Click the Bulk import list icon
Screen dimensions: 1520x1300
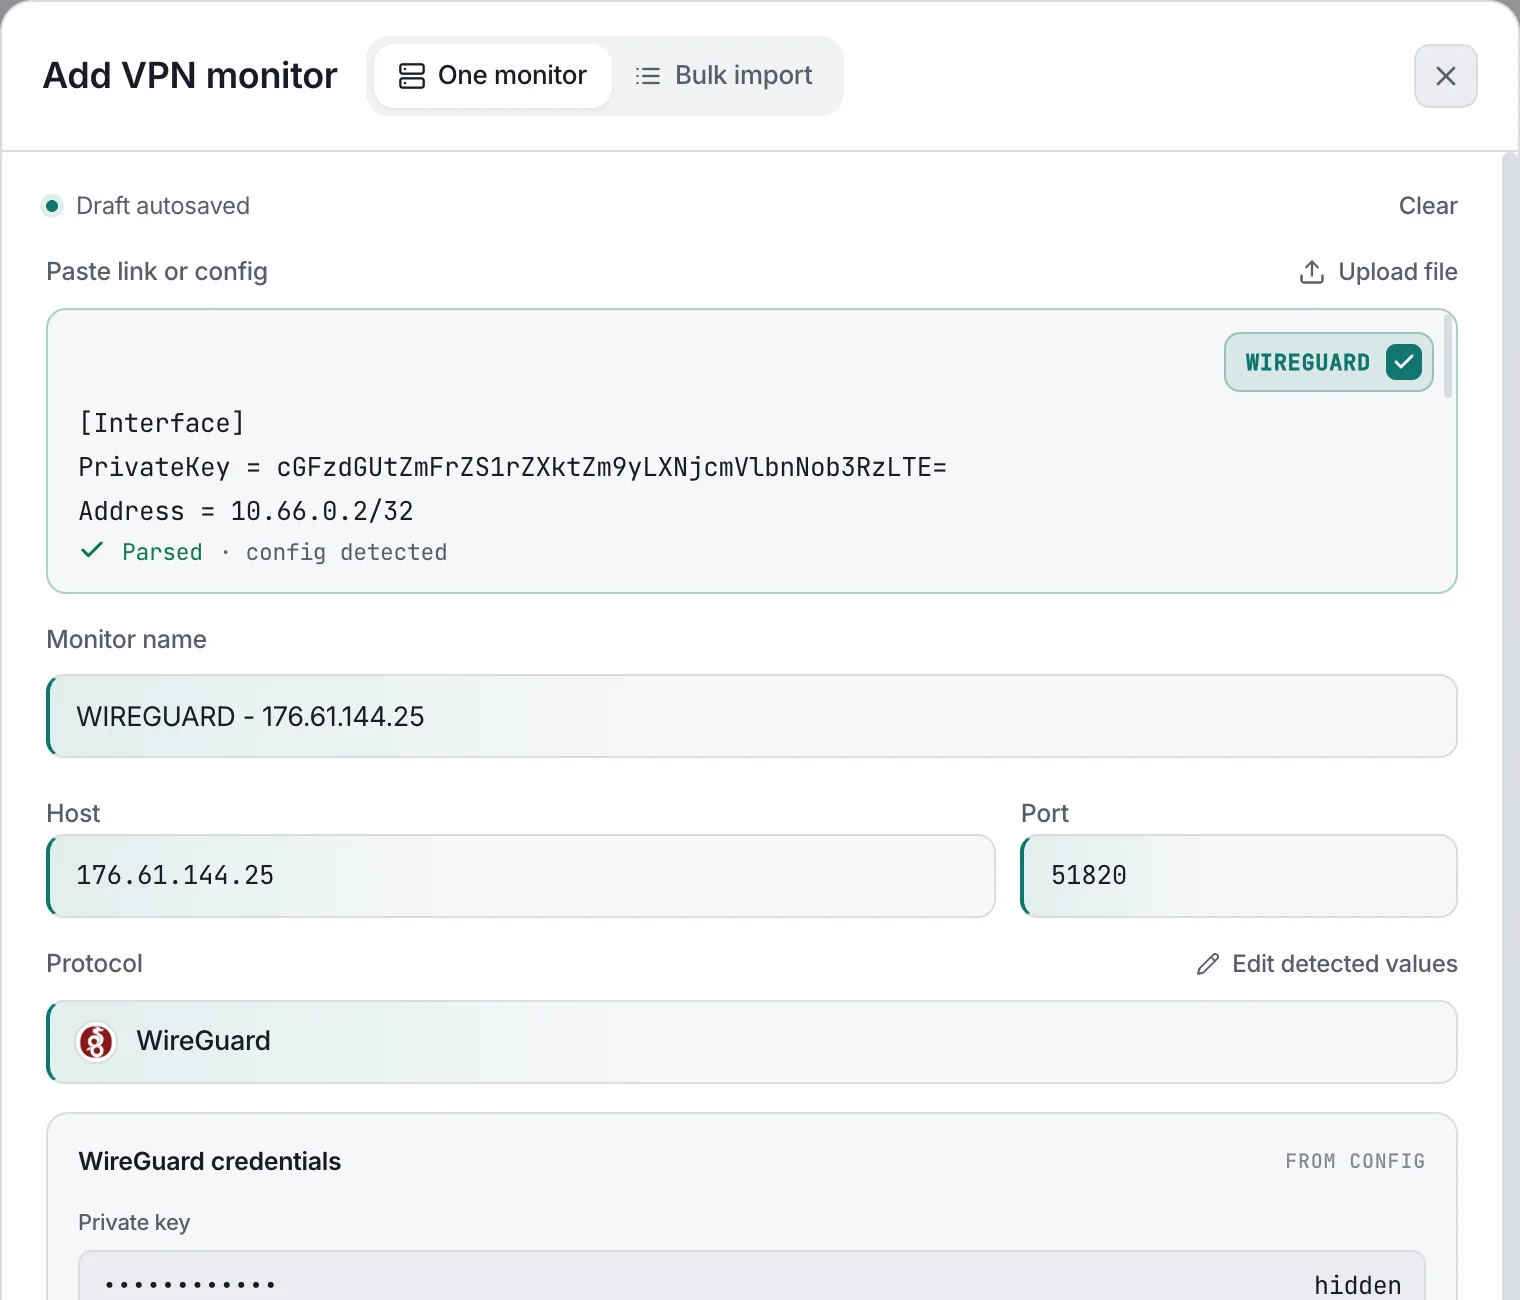[x=648, y=76]
